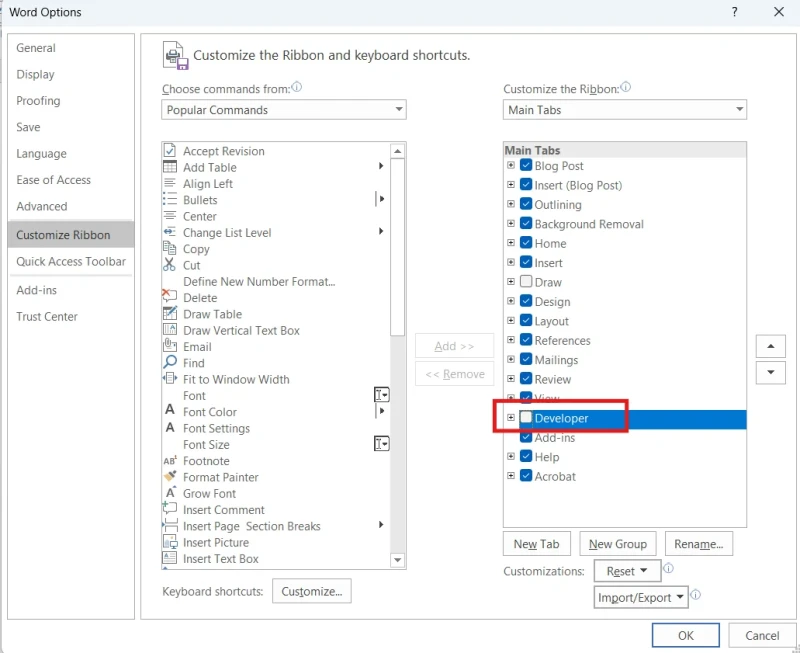Click the Insert Text Box icon

point(169,558)
